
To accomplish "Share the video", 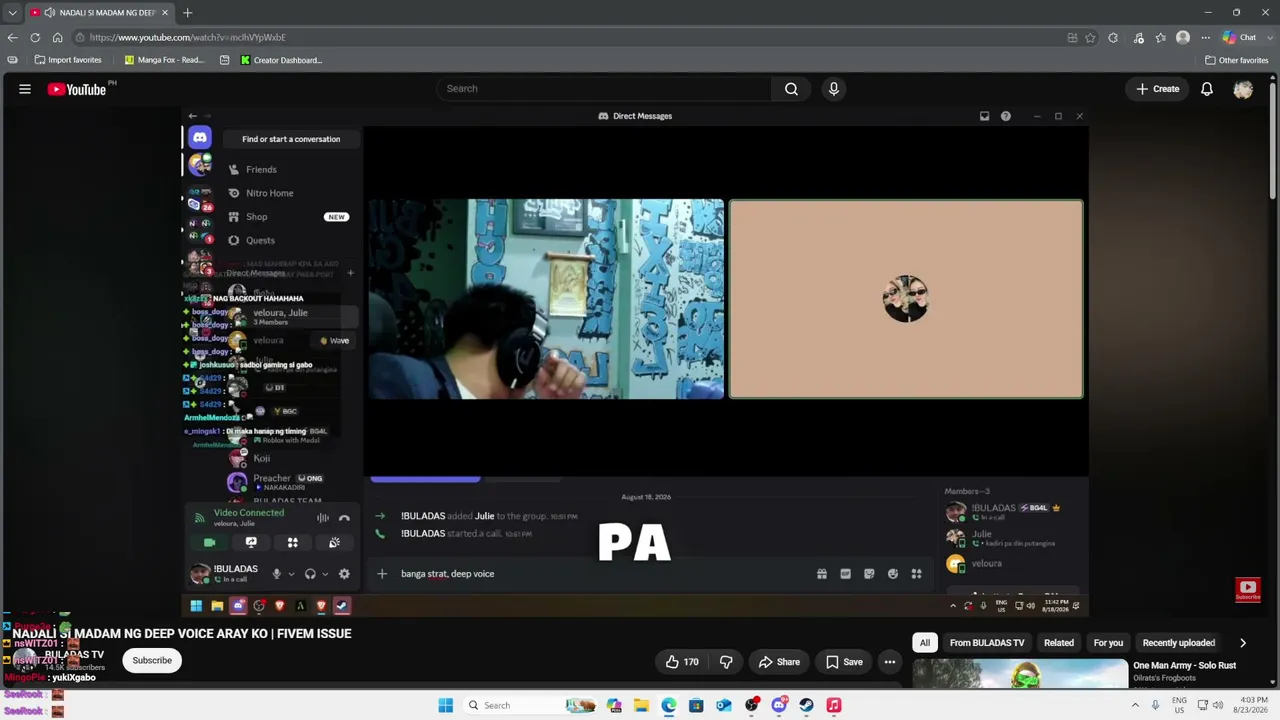I will (x=779, y=662).
